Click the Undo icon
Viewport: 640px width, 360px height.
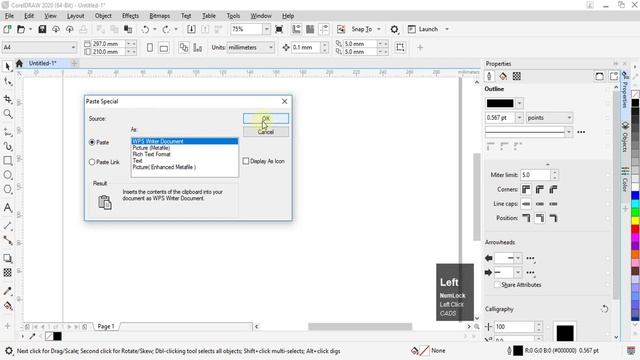tap(145, 29)
